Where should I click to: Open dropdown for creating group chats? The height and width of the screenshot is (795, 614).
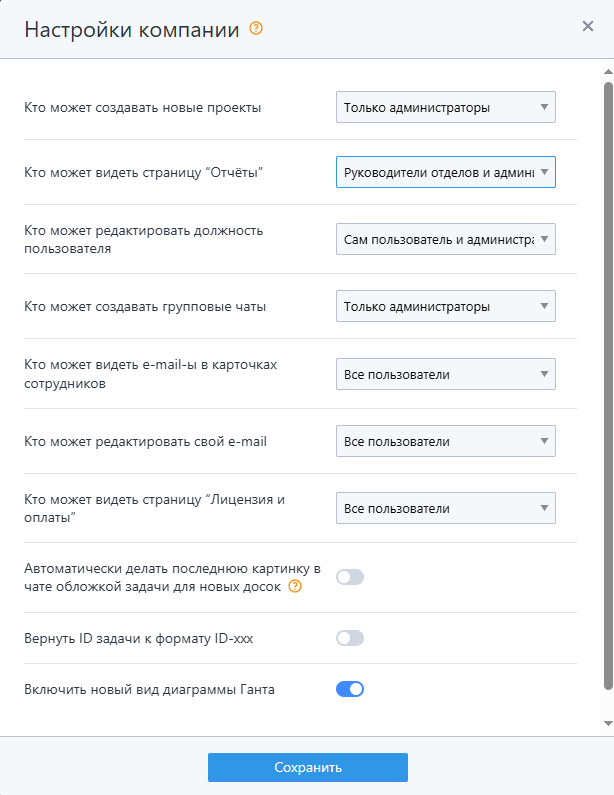445,307
